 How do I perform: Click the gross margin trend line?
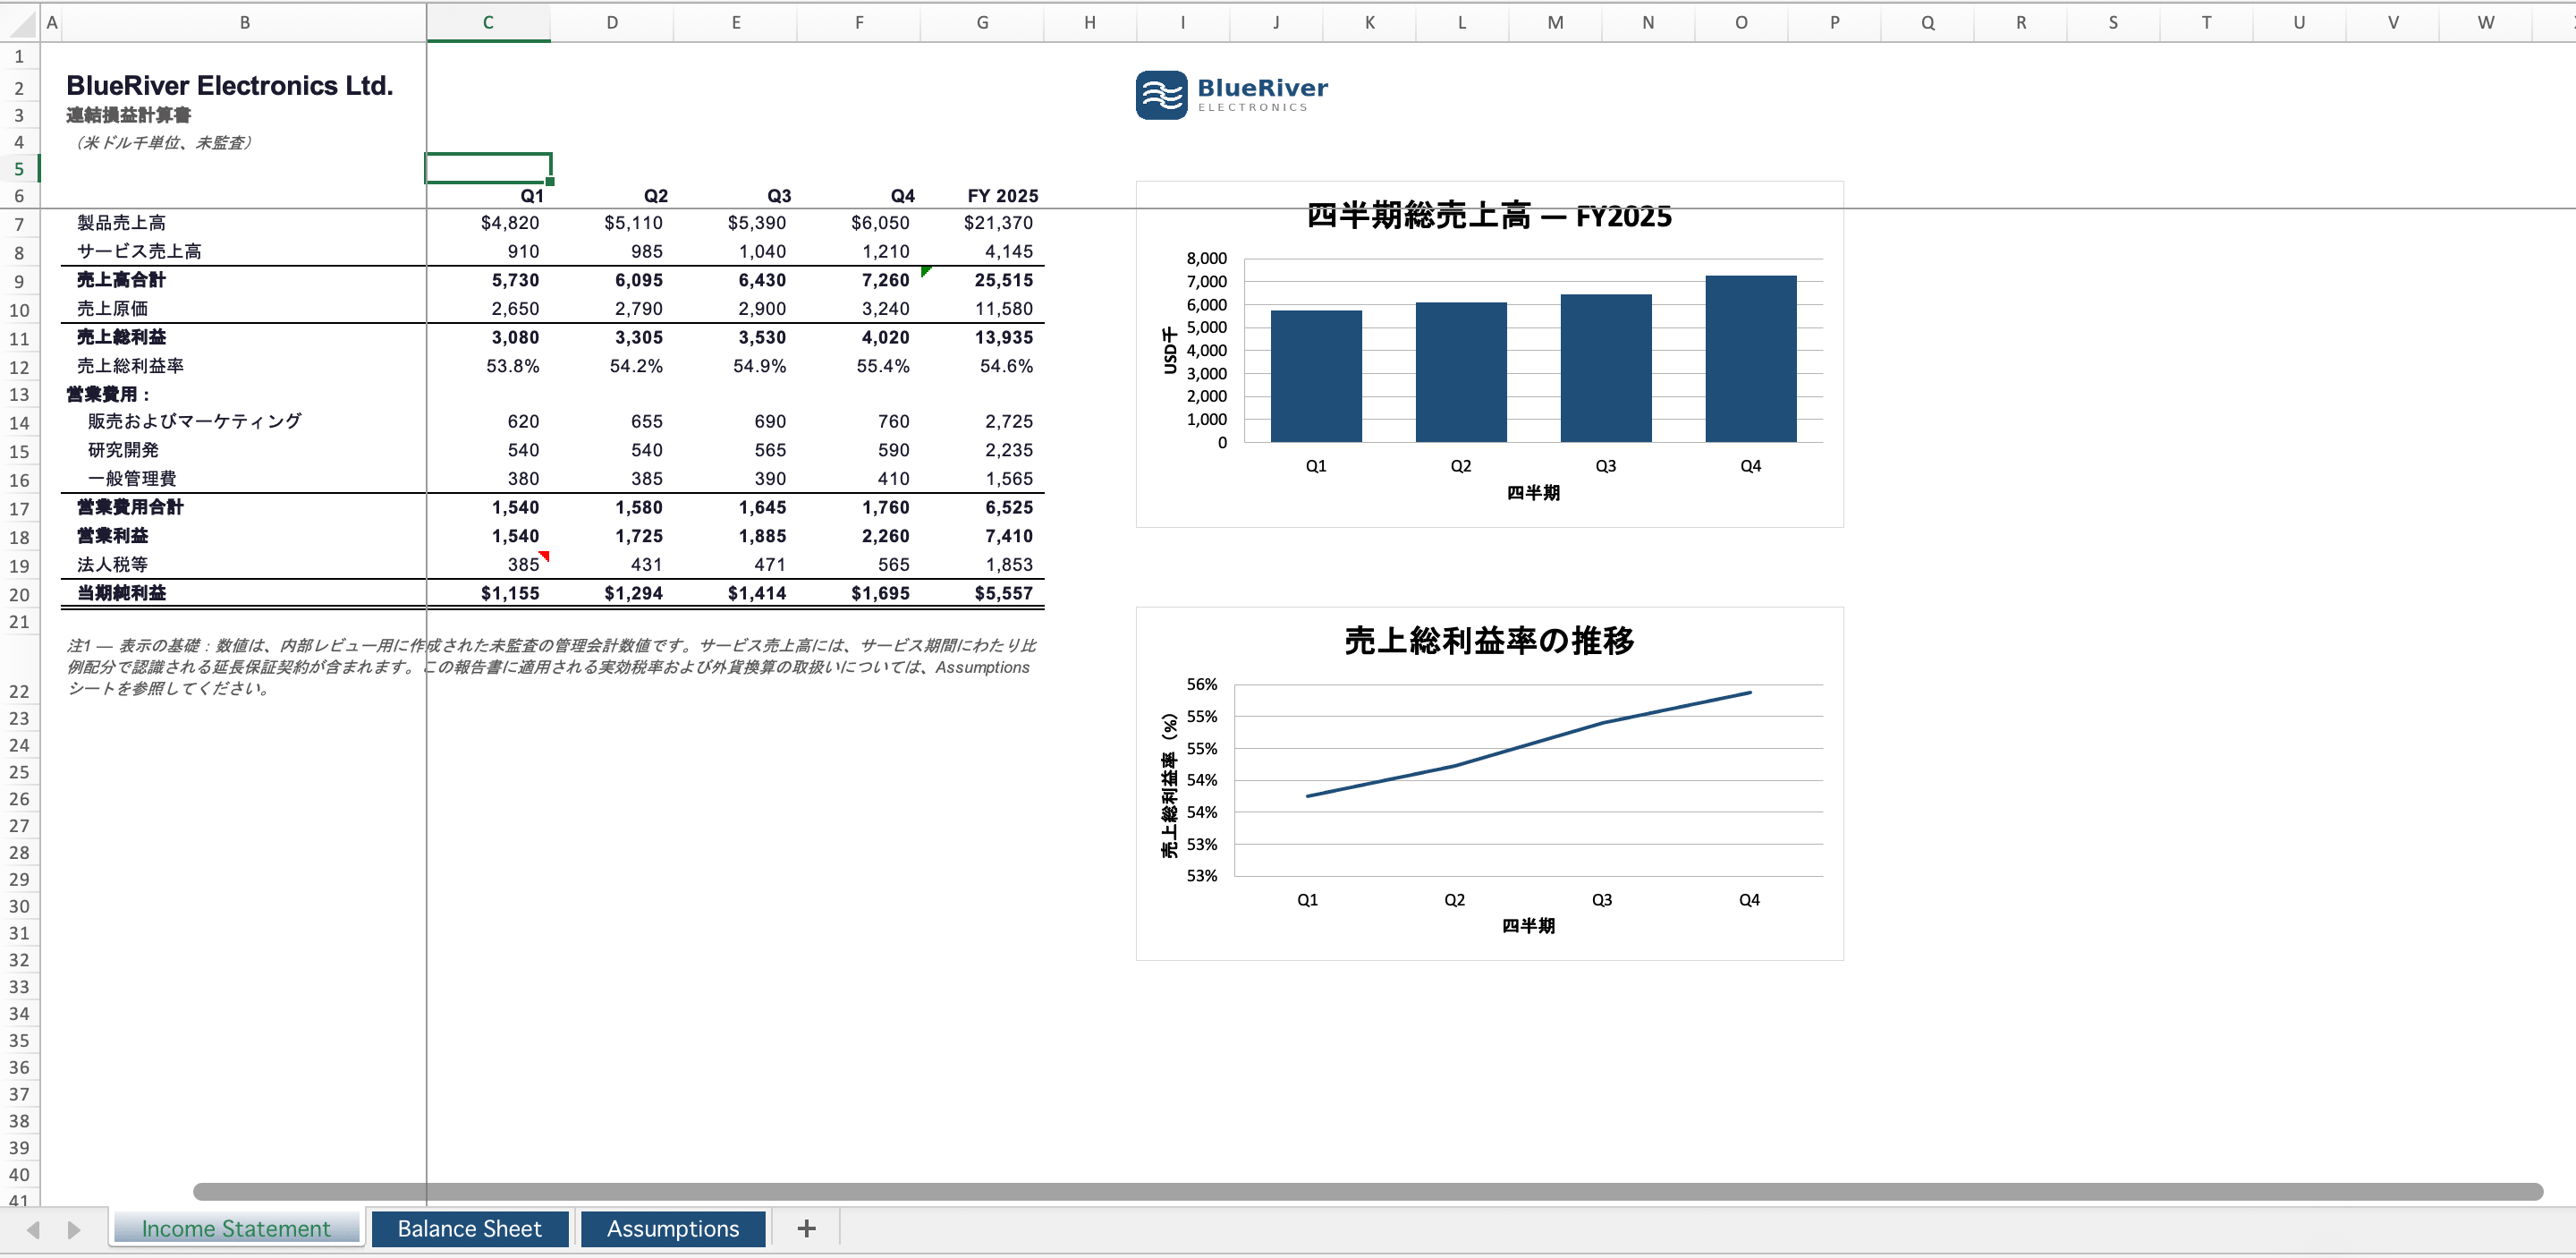1528,746
